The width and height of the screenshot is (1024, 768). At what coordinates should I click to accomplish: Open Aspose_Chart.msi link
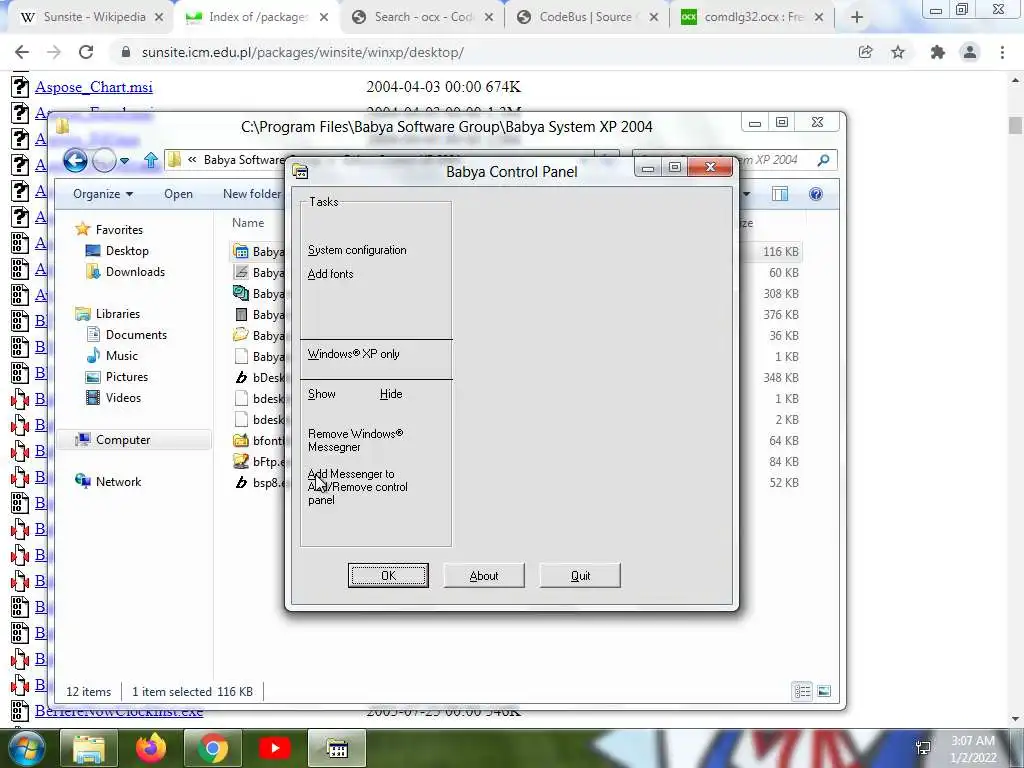coord(94,87)
